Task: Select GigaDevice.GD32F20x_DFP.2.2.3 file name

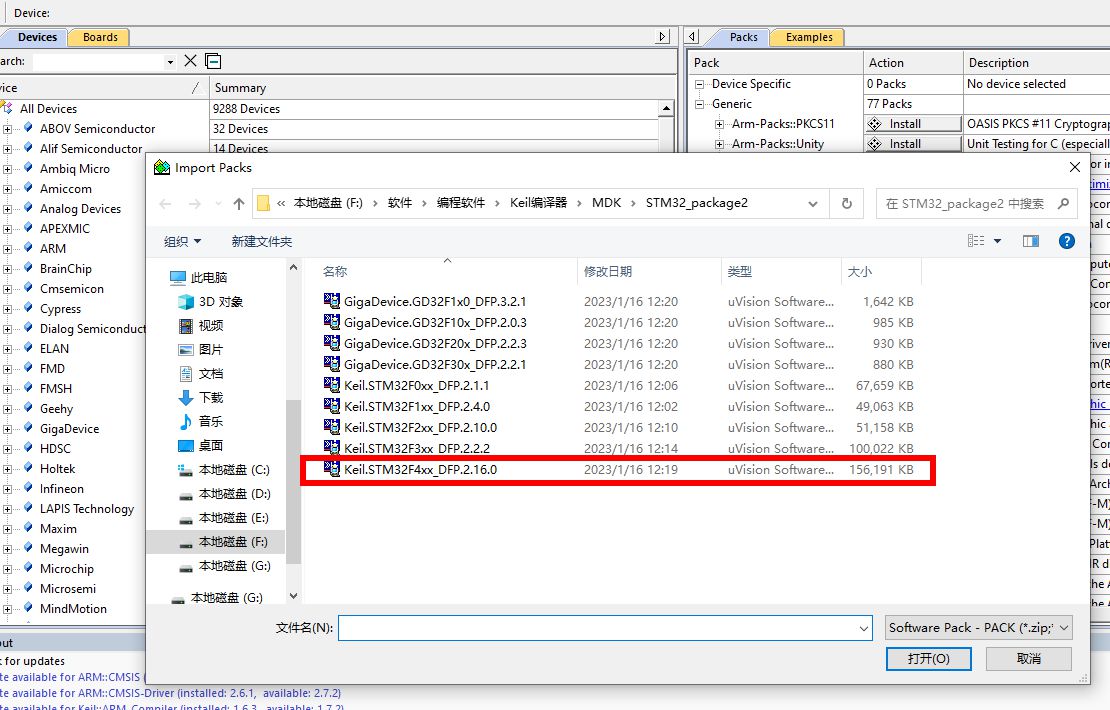Action: point(435,344)
